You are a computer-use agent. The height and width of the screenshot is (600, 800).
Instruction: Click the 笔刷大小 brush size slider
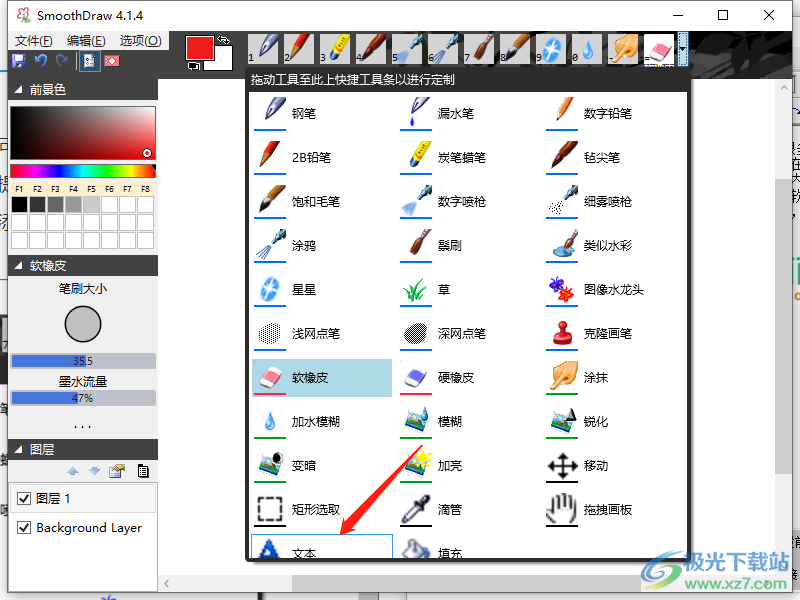click(x=83, y=361)
